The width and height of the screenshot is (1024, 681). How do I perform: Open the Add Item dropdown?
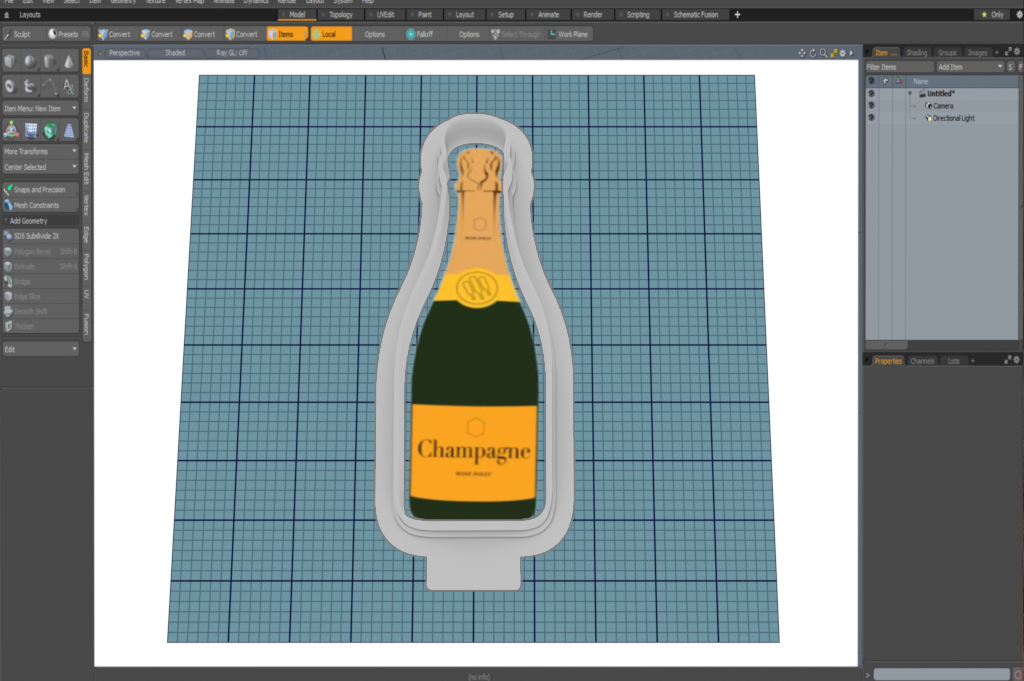click(x=969, y=66)
